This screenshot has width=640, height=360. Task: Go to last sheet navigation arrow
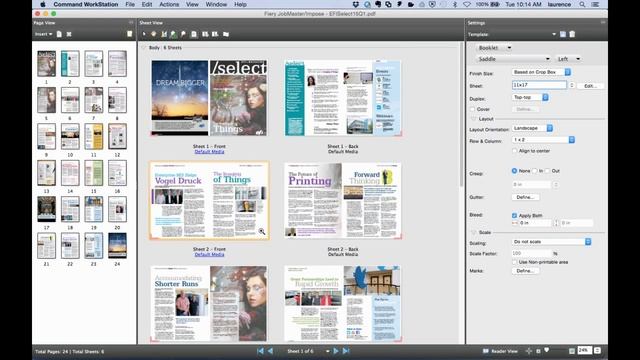tap(346, 351)
